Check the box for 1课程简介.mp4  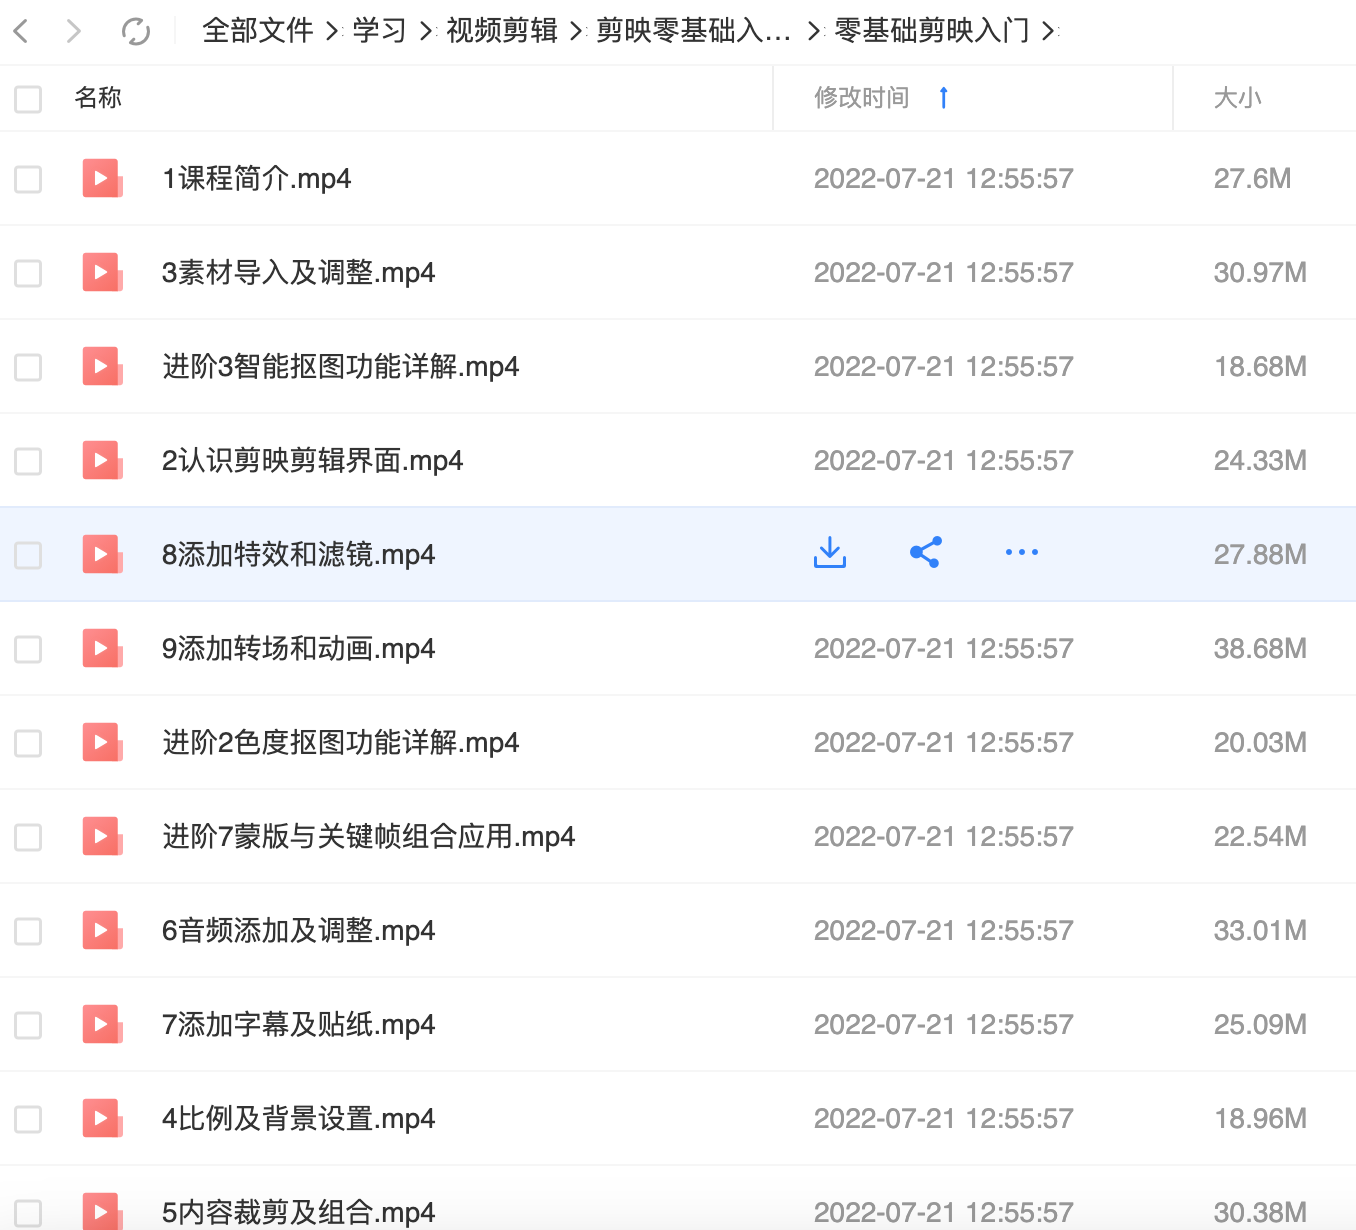point(28,180)
